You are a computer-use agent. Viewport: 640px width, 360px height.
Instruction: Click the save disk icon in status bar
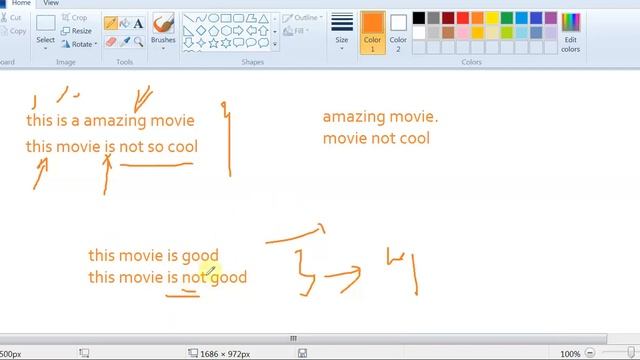click(x=302, y=353)
